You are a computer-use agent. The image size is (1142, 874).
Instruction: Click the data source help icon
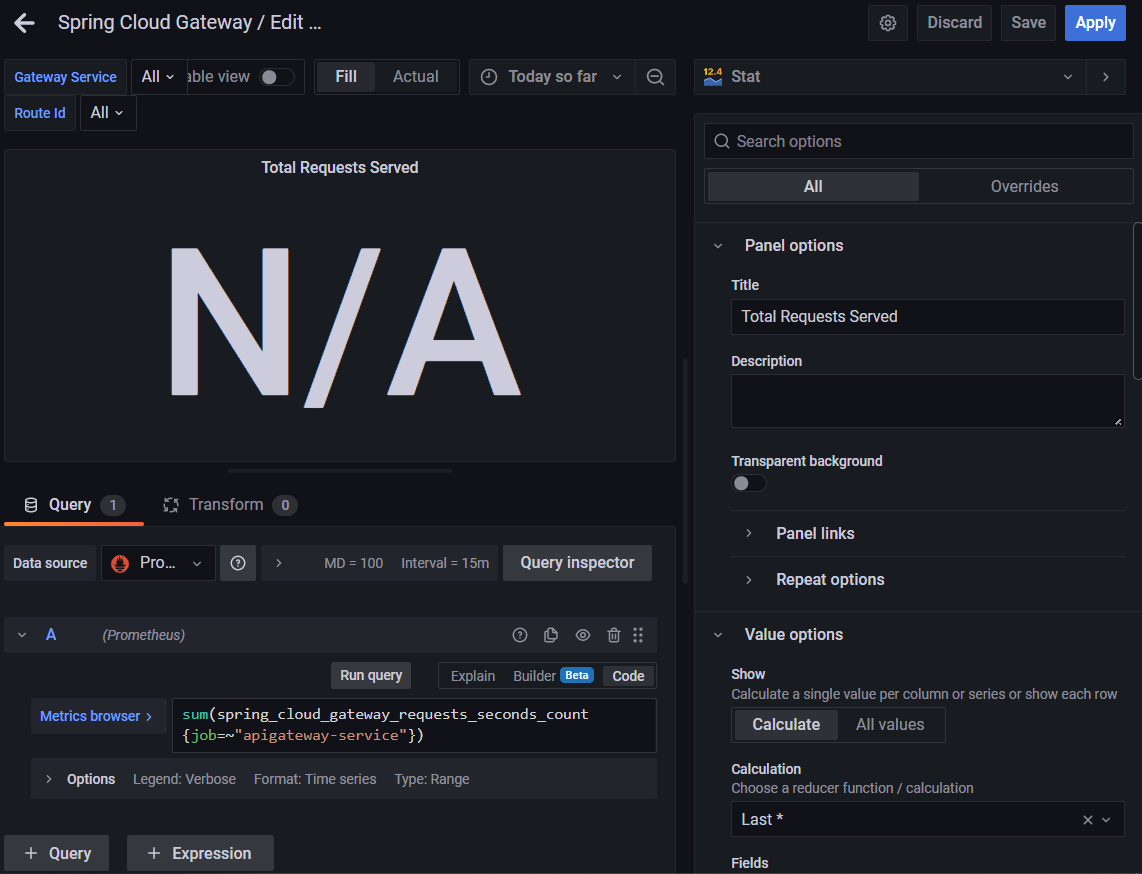point(238,563)
